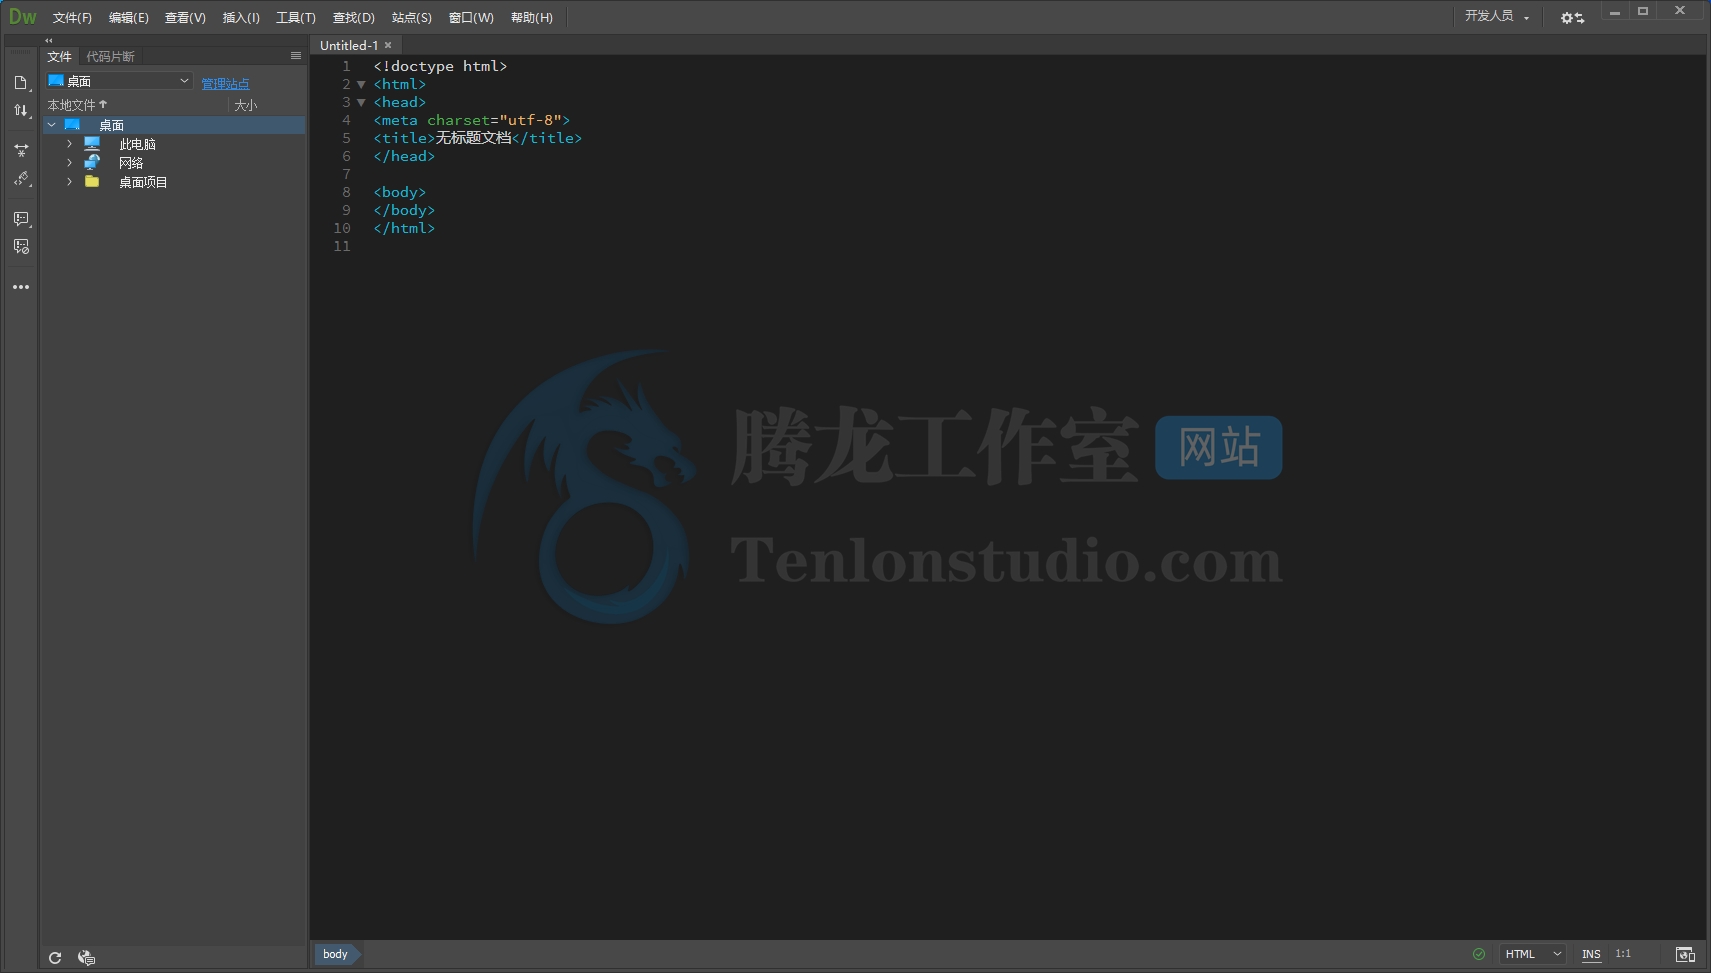The image size is (1711, 973).
Task: Select the 桌面项目 tree item
Action: coord(143,182)
